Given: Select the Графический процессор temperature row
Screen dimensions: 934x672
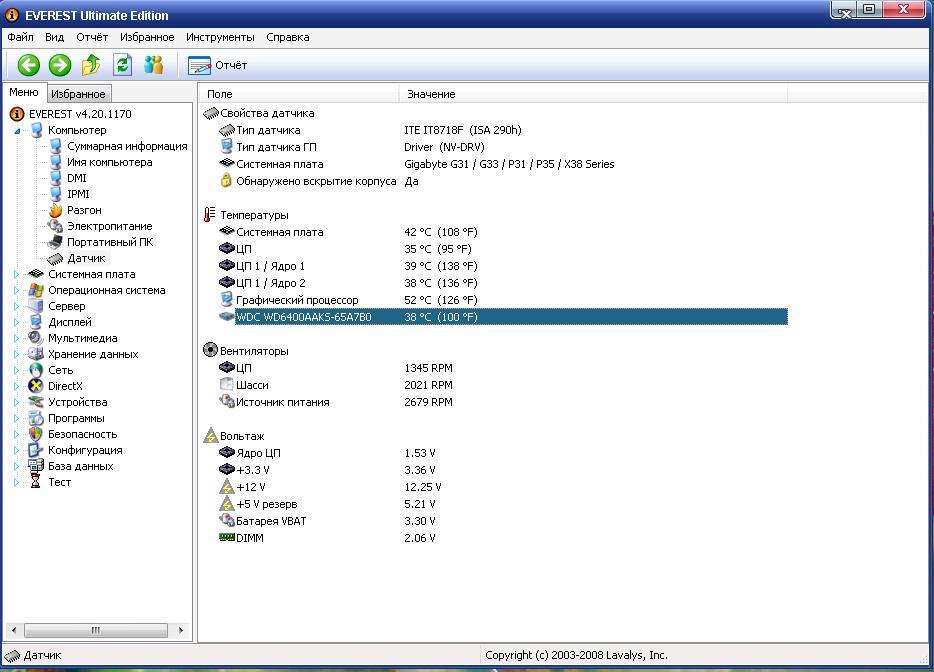Looking at the screenshot, I should click(x=503, y=300).
